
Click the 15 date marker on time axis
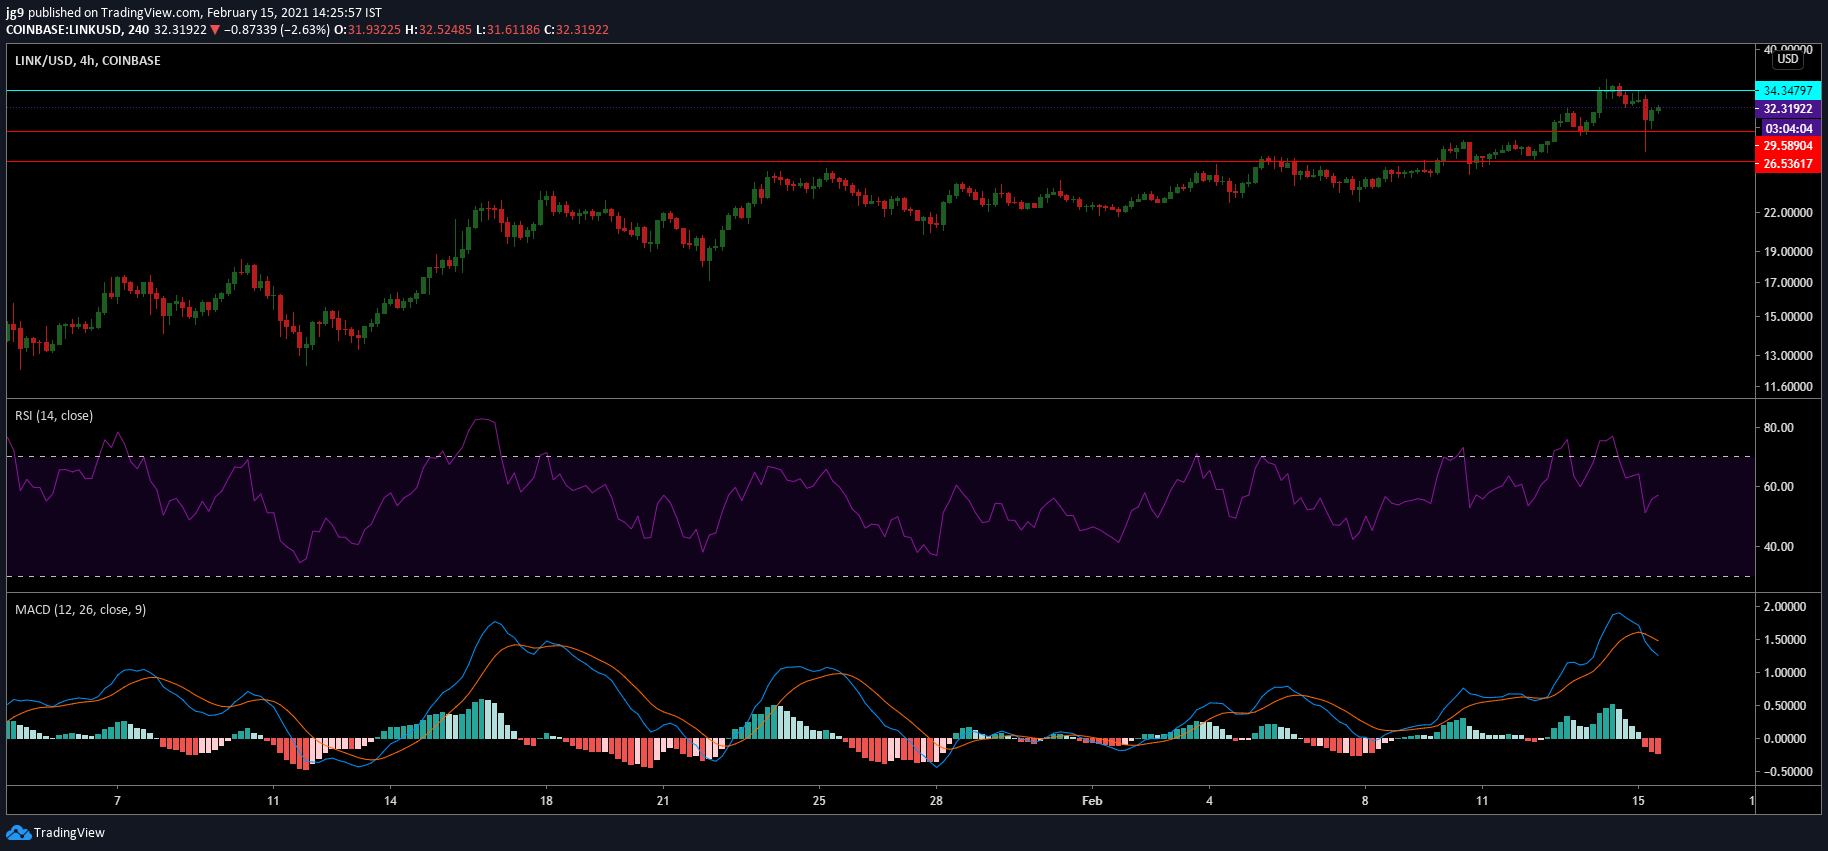(x=1638, y=801)
